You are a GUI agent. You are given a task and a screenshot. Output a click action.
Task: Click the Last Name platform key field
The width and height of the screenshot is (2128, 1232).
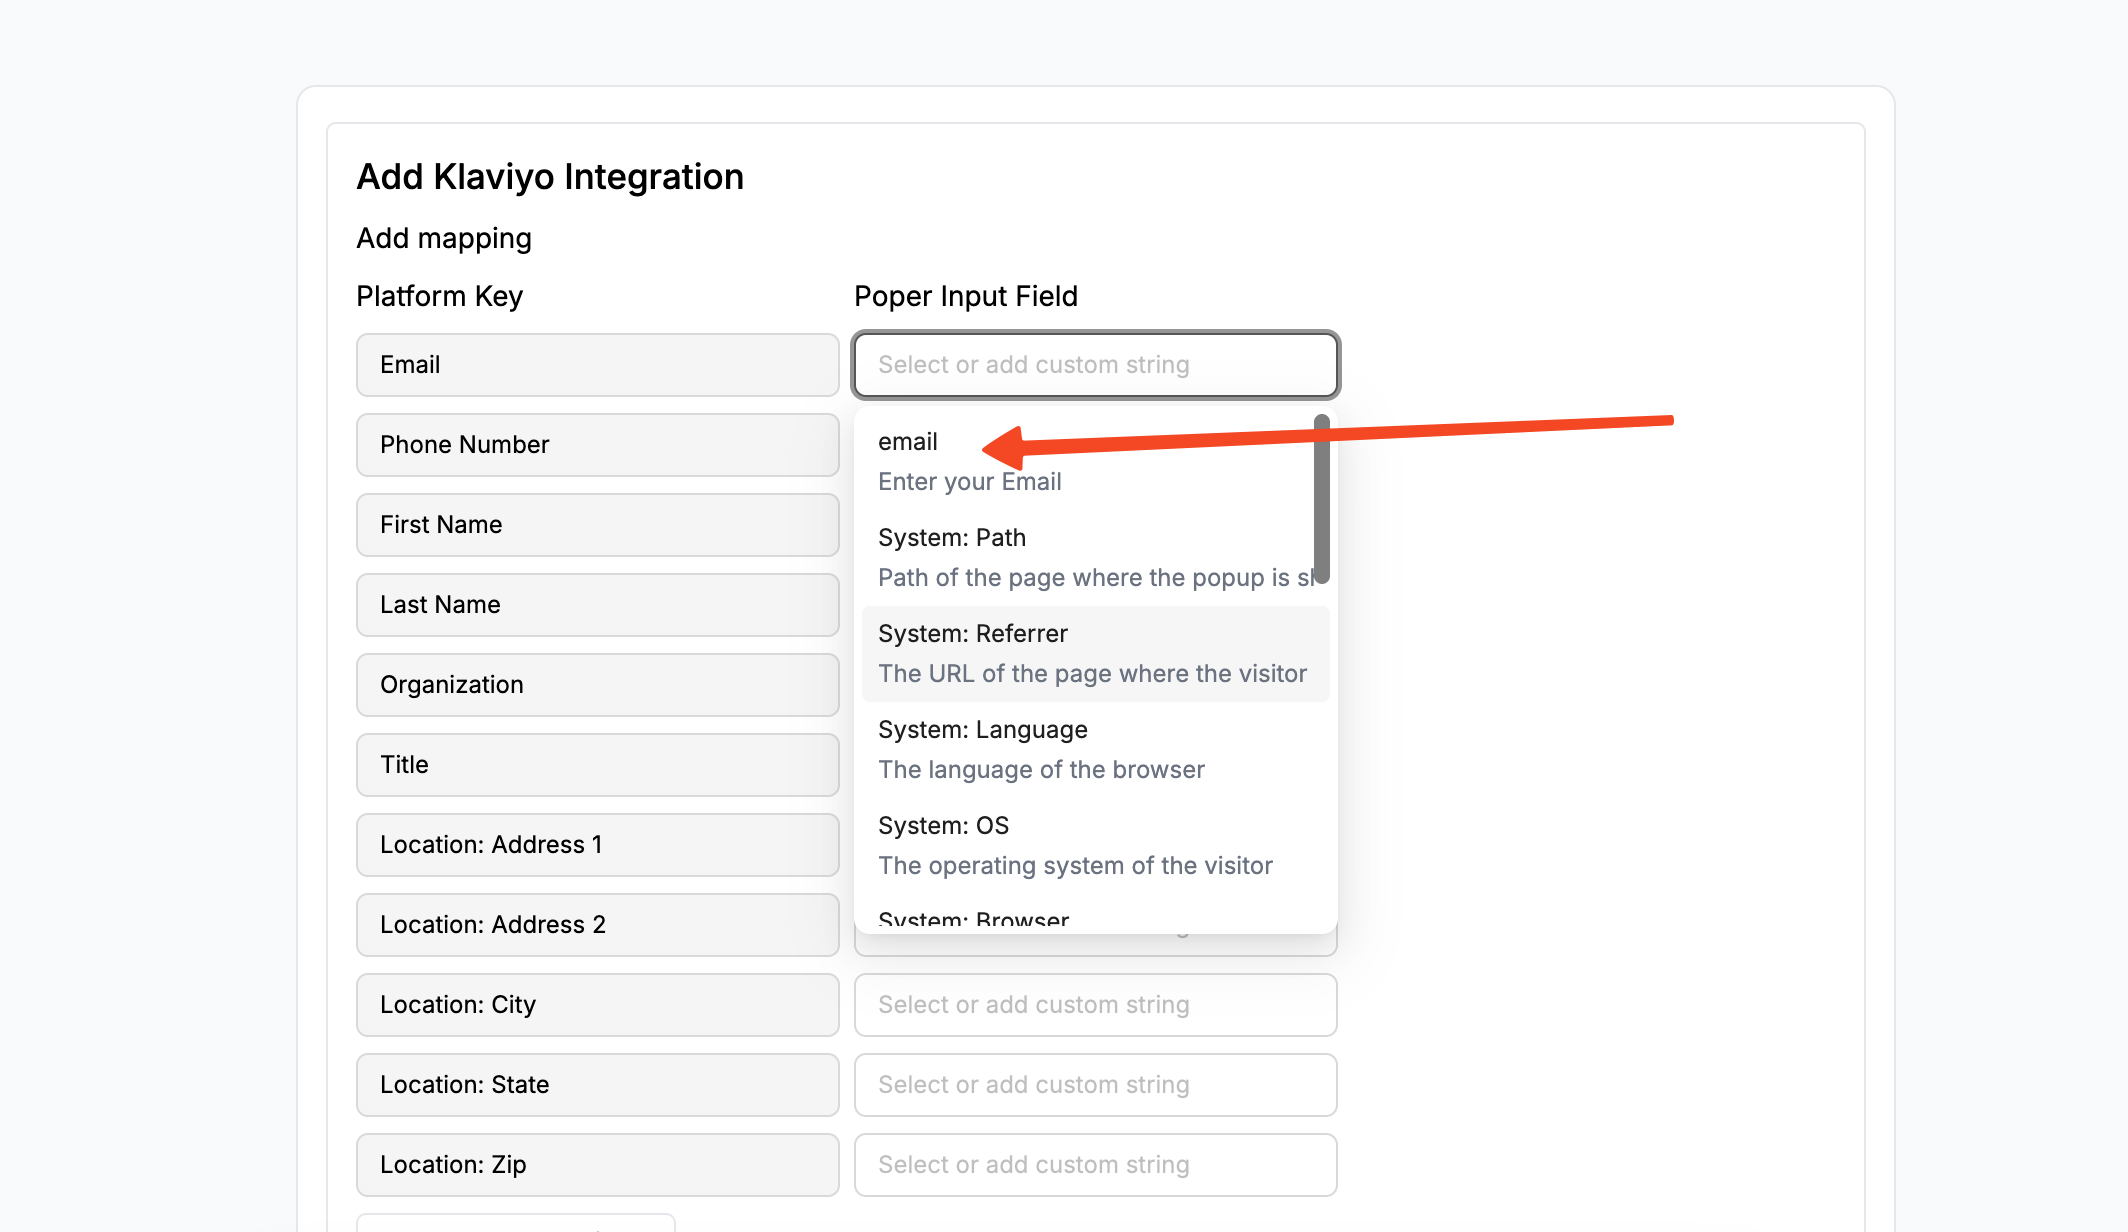(x=598, y=605)
